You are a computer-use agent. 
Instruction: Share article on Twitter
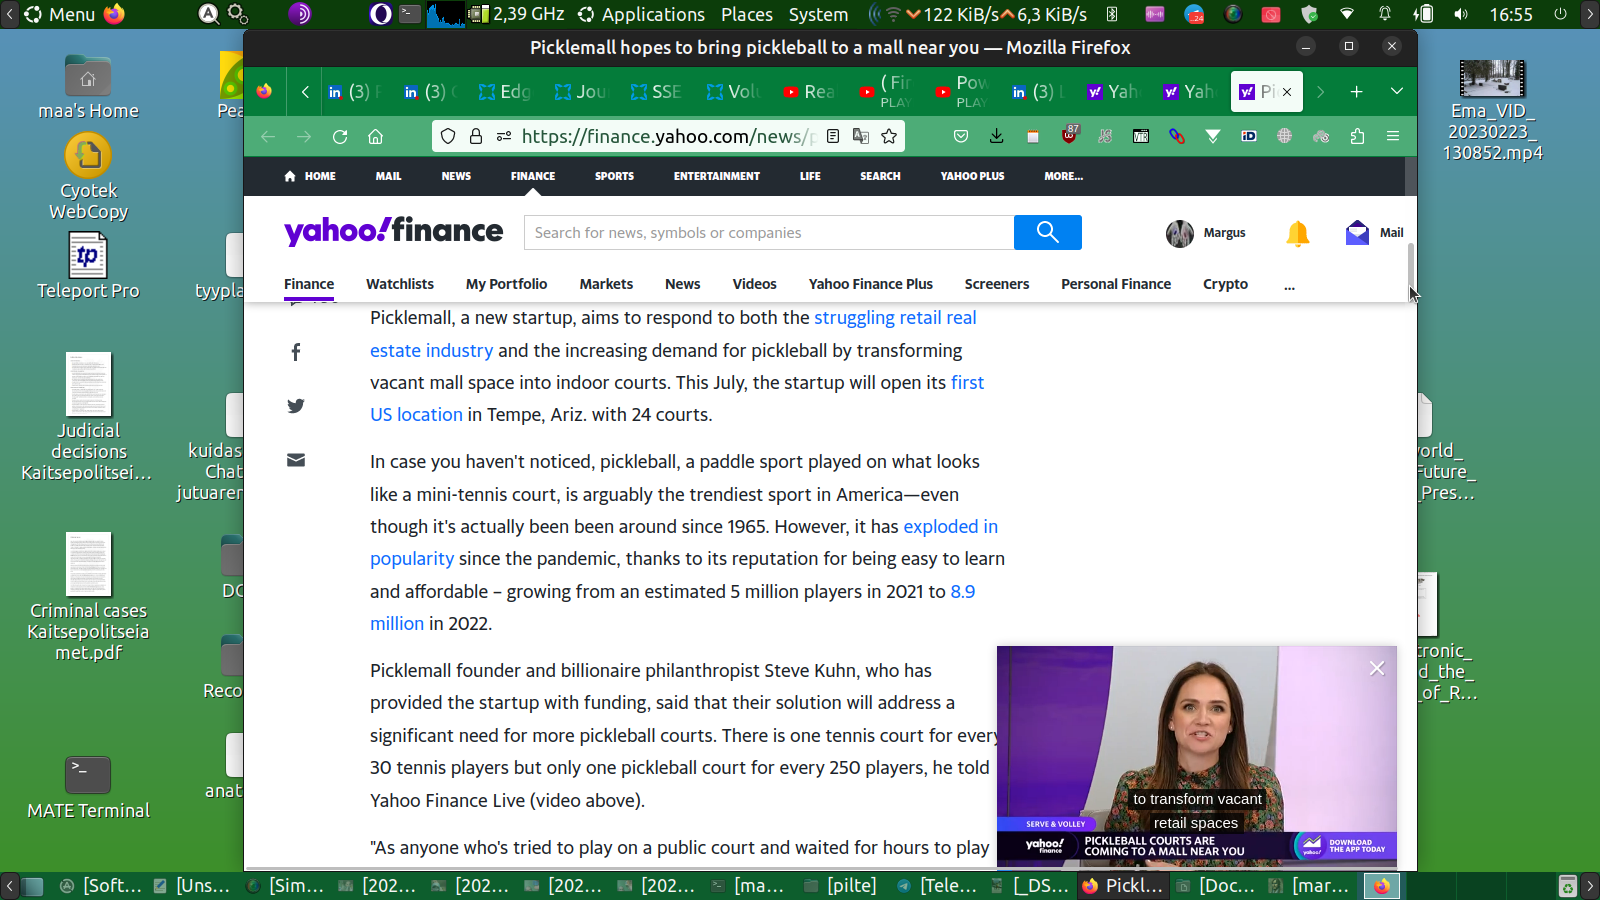[296, 406]
